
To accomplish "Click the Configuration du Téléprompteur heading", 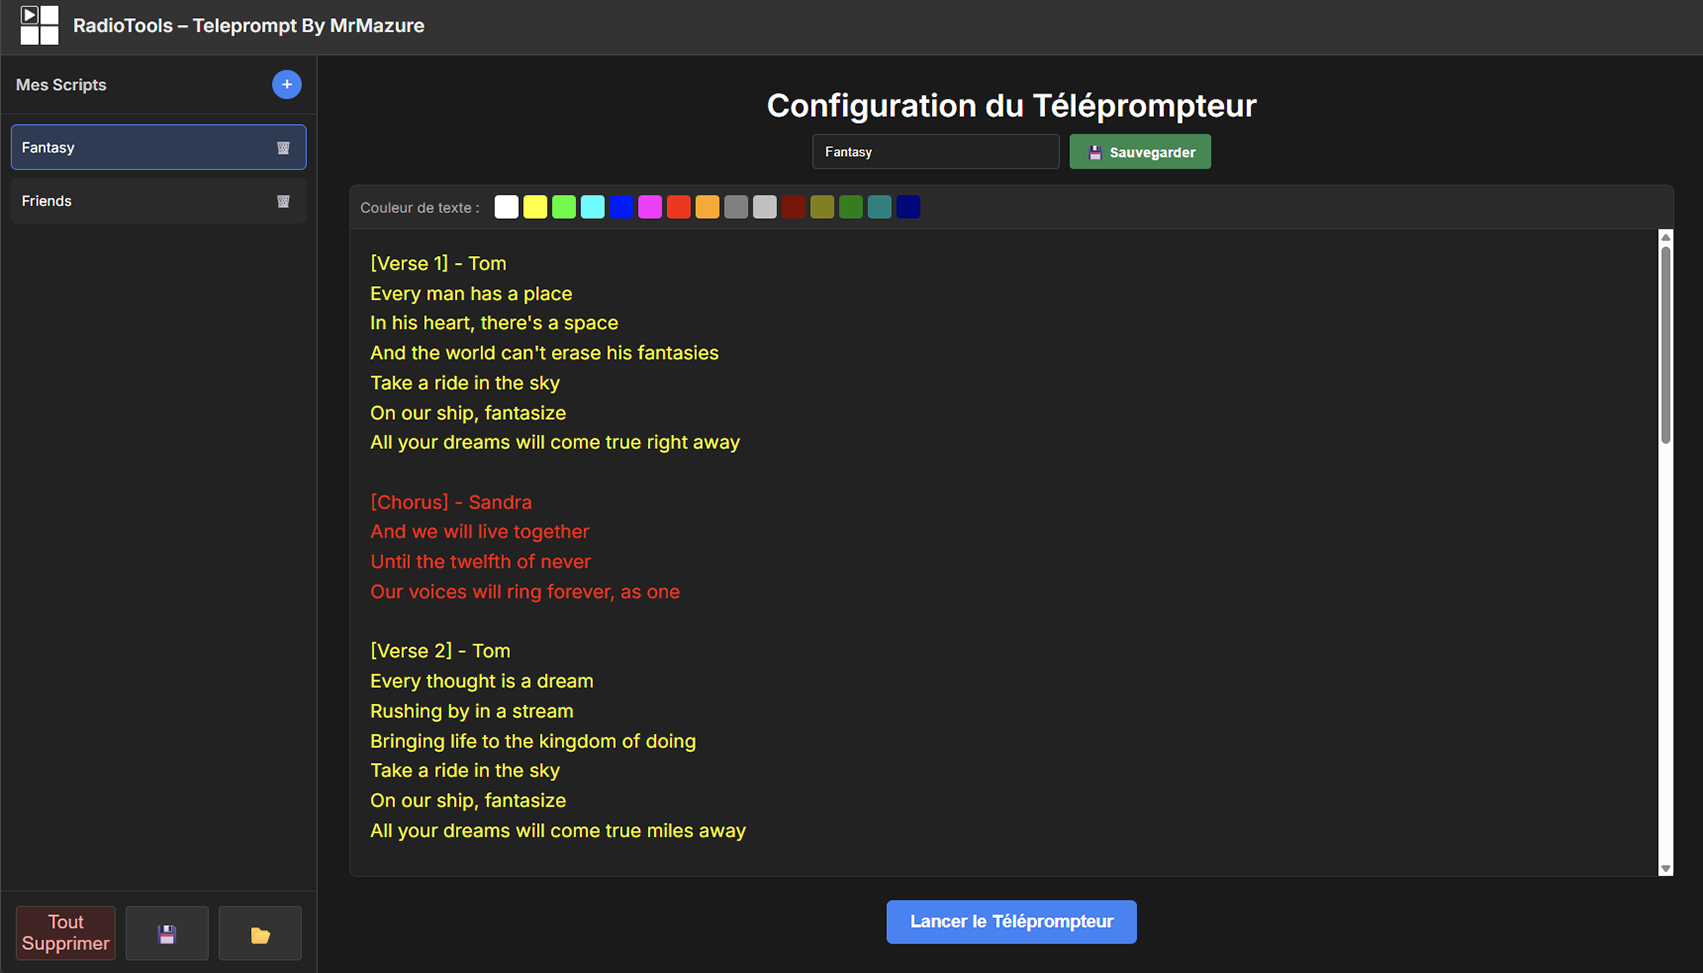I will click(1011, 105).
